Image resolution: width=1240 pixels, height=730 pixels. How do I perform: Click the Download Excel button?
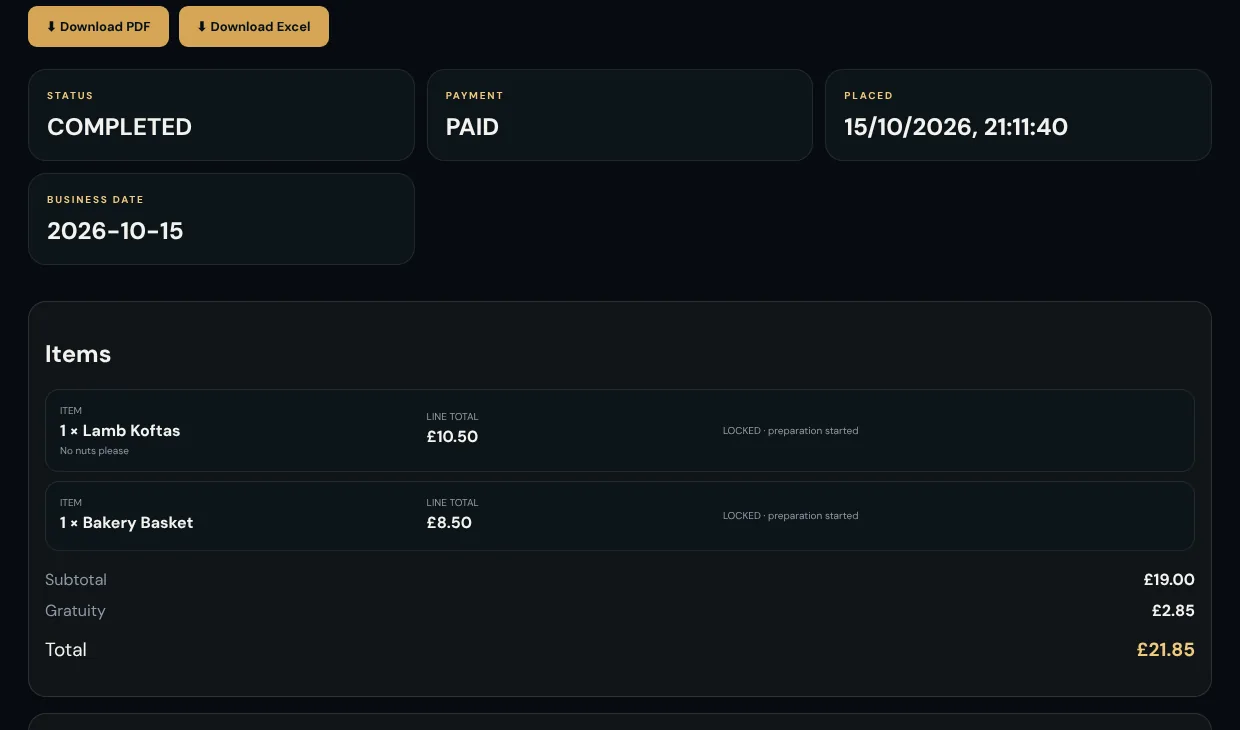[254, 26]
